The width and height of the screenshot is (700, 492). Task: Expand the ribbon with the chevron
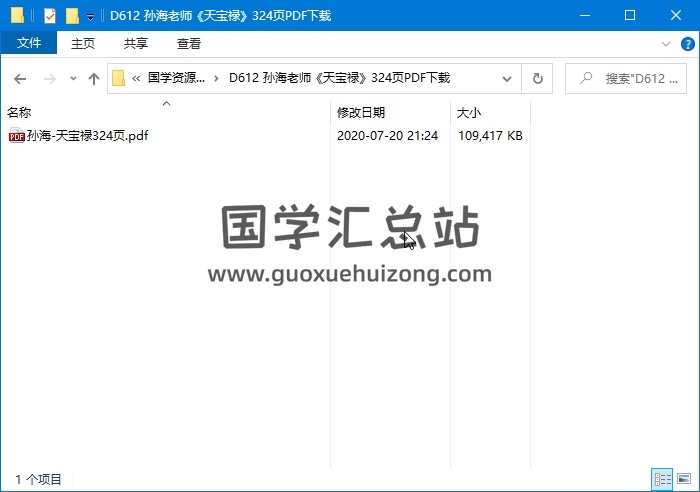pyautogui.click(x=666, y=44)
